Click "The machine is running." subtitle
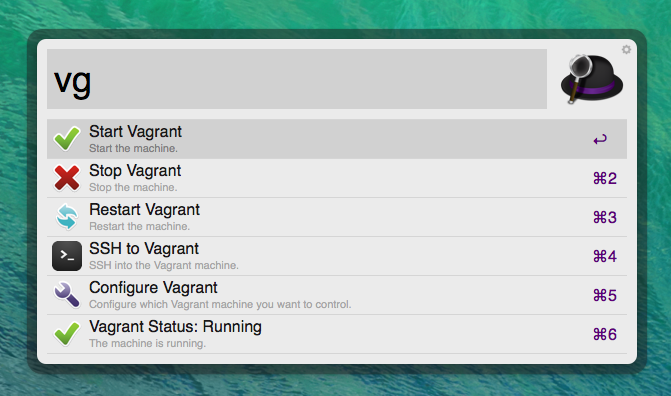The height and width of the screenshot is (396, 671). coord(148,343)
